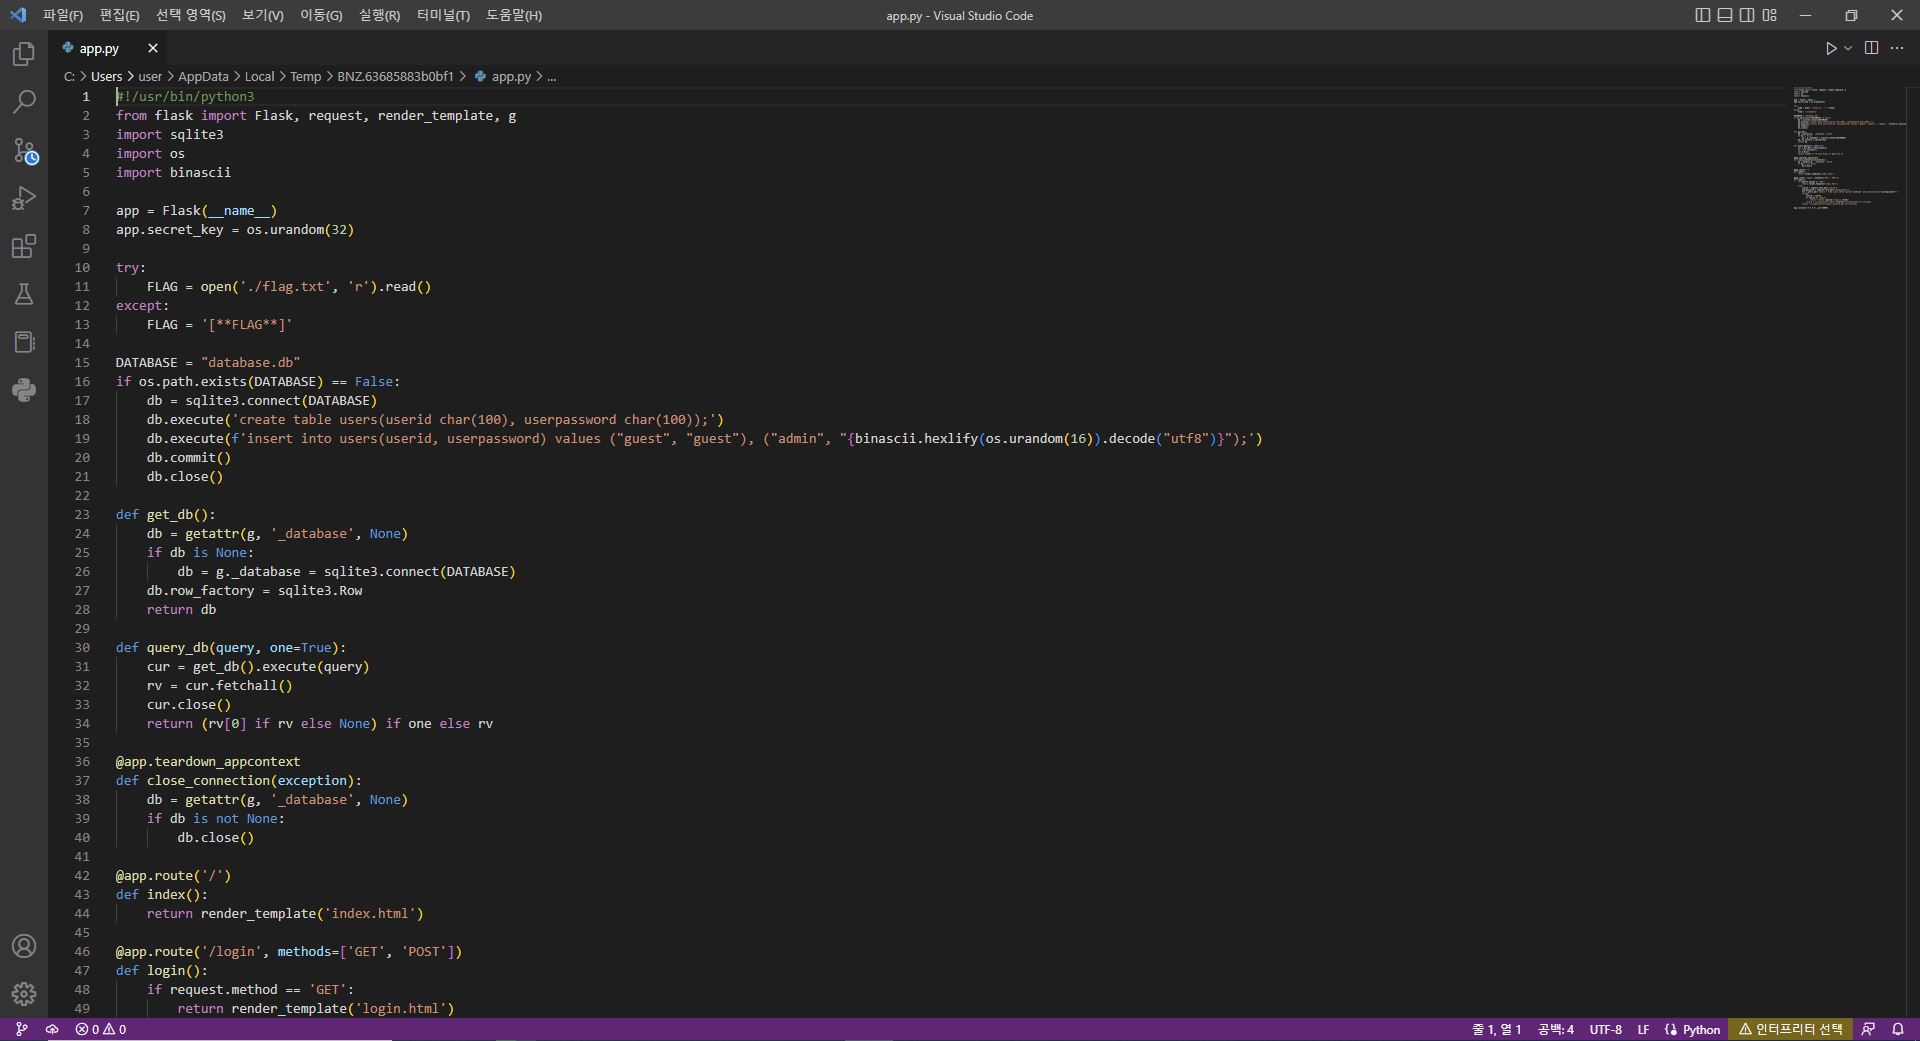Viewport: 1920px width, 1041px height.
Task: Expand the app.py breadcrumb symbol list
Action: (x=503, y=76)
